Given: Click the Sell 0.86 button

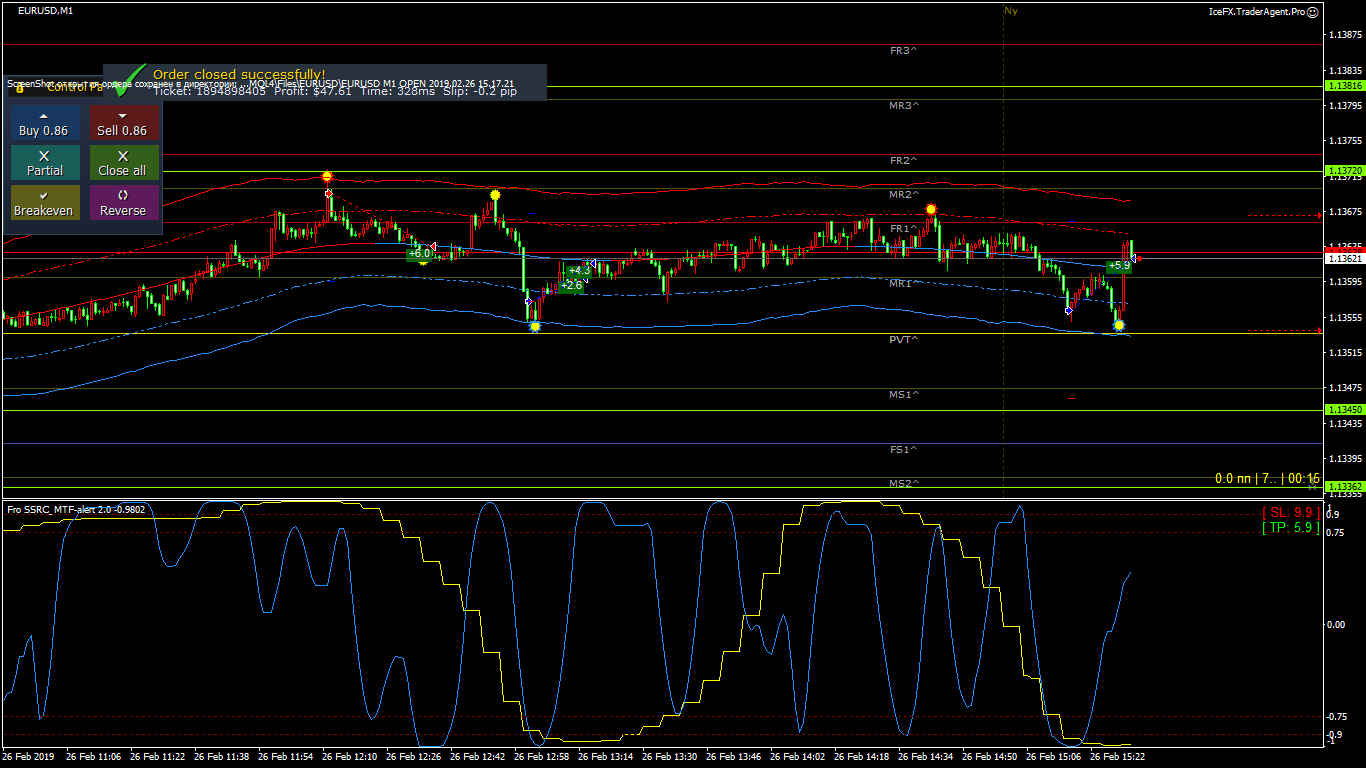Looking at the screenshot, I should click(124, 123).
